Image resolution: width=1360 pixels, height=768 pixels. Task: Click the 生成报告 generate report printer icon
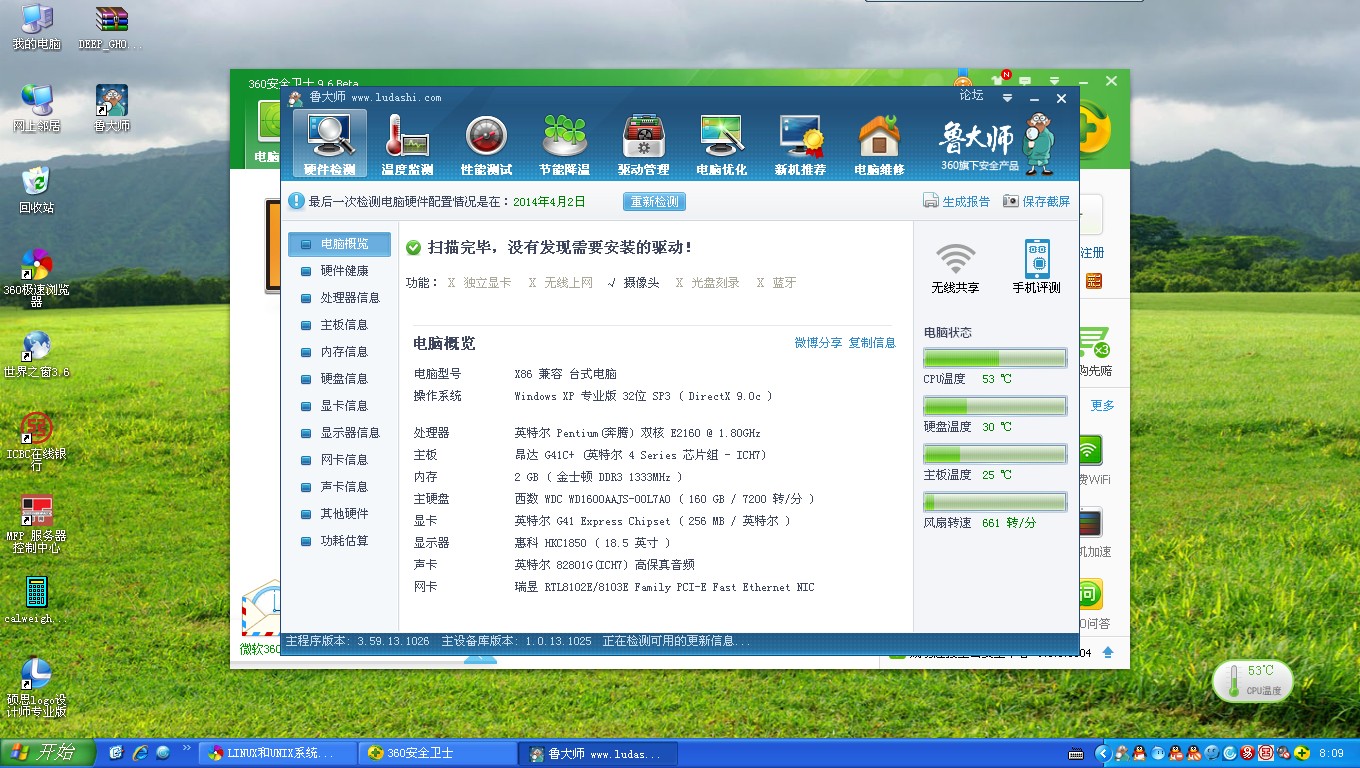930,201
